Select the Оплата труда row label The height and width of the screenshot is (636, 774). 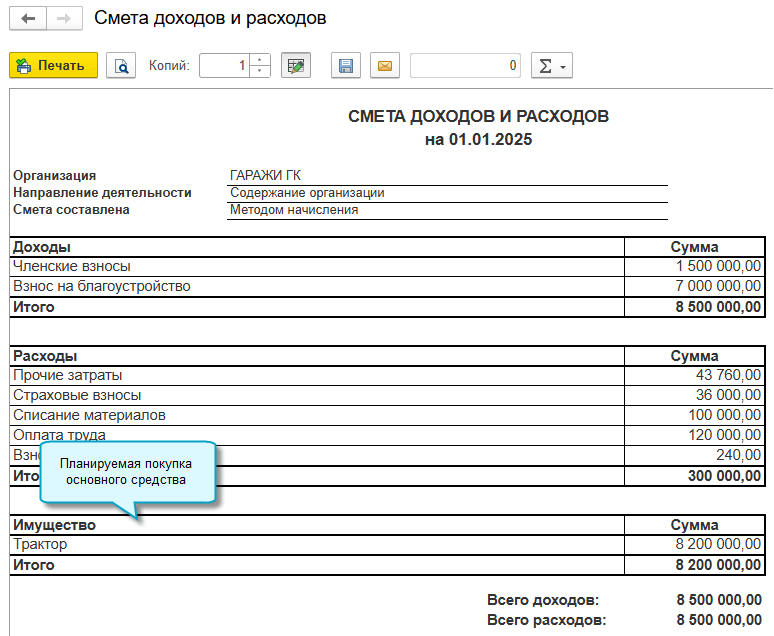(x=59, y=435)
